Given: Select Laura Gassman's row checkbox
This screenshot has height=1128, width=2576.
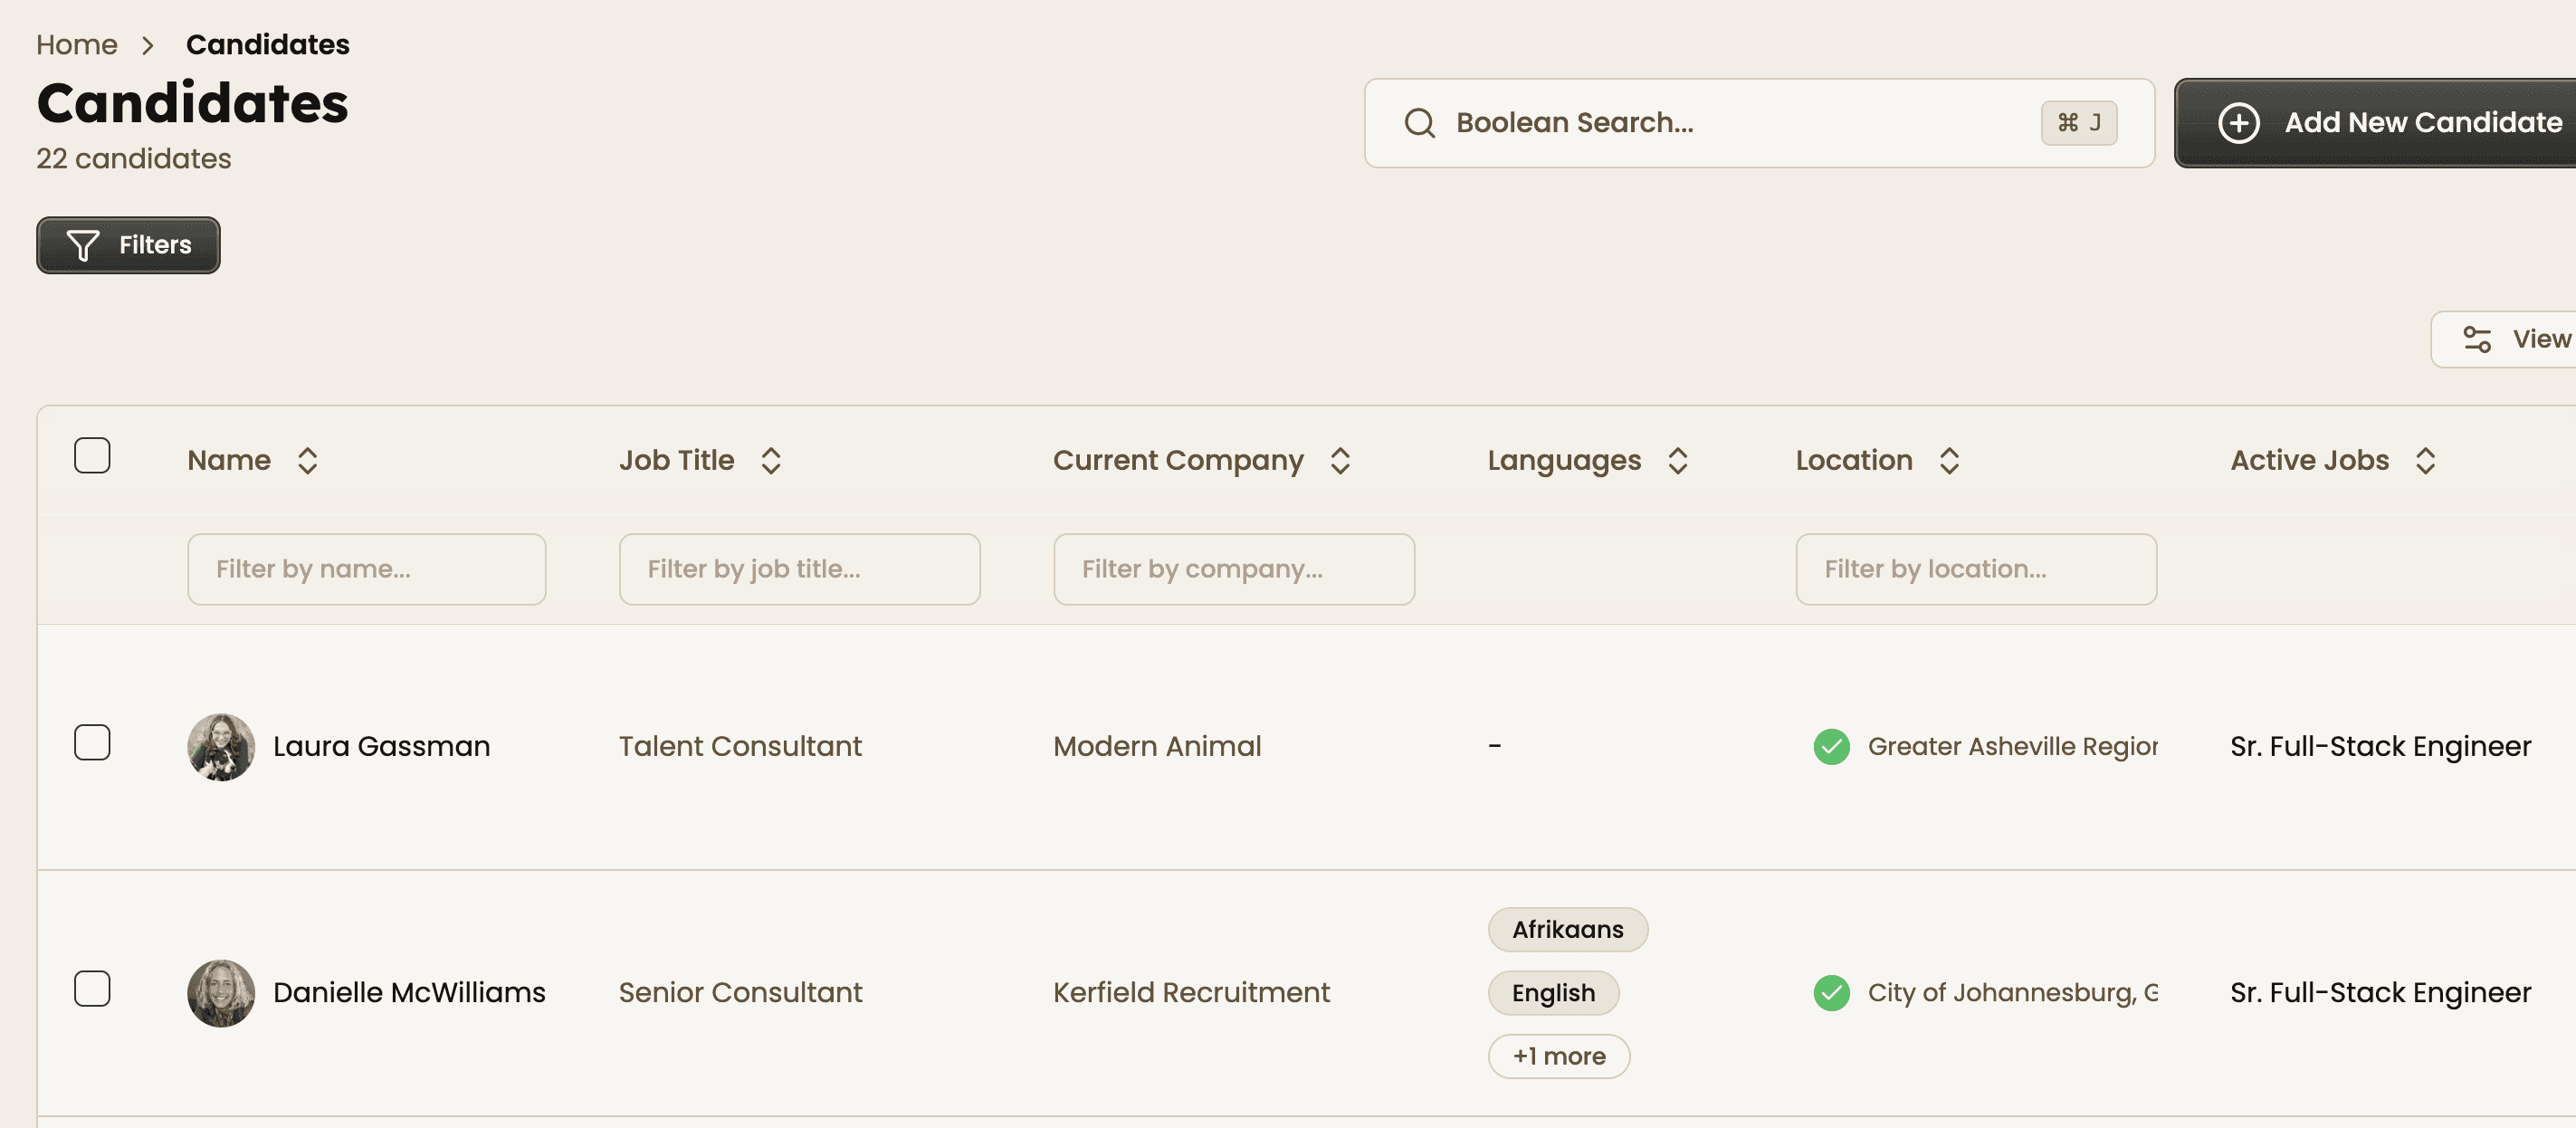Looking at the screenshot, I should point(92,742).
